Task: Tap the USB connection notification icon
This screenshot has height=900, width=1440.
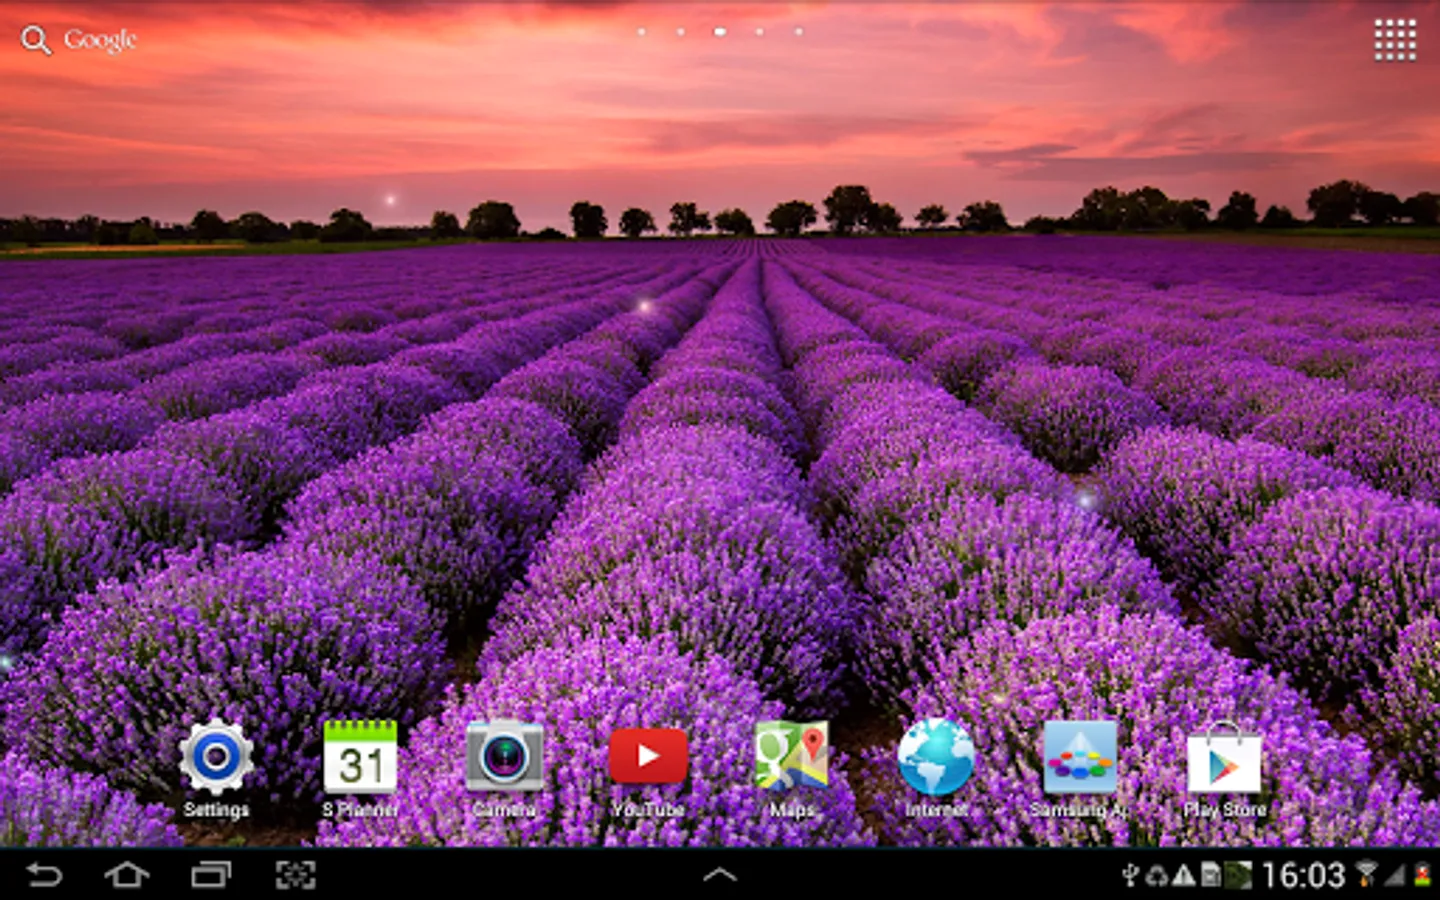Action: [x=1130, y=876]
